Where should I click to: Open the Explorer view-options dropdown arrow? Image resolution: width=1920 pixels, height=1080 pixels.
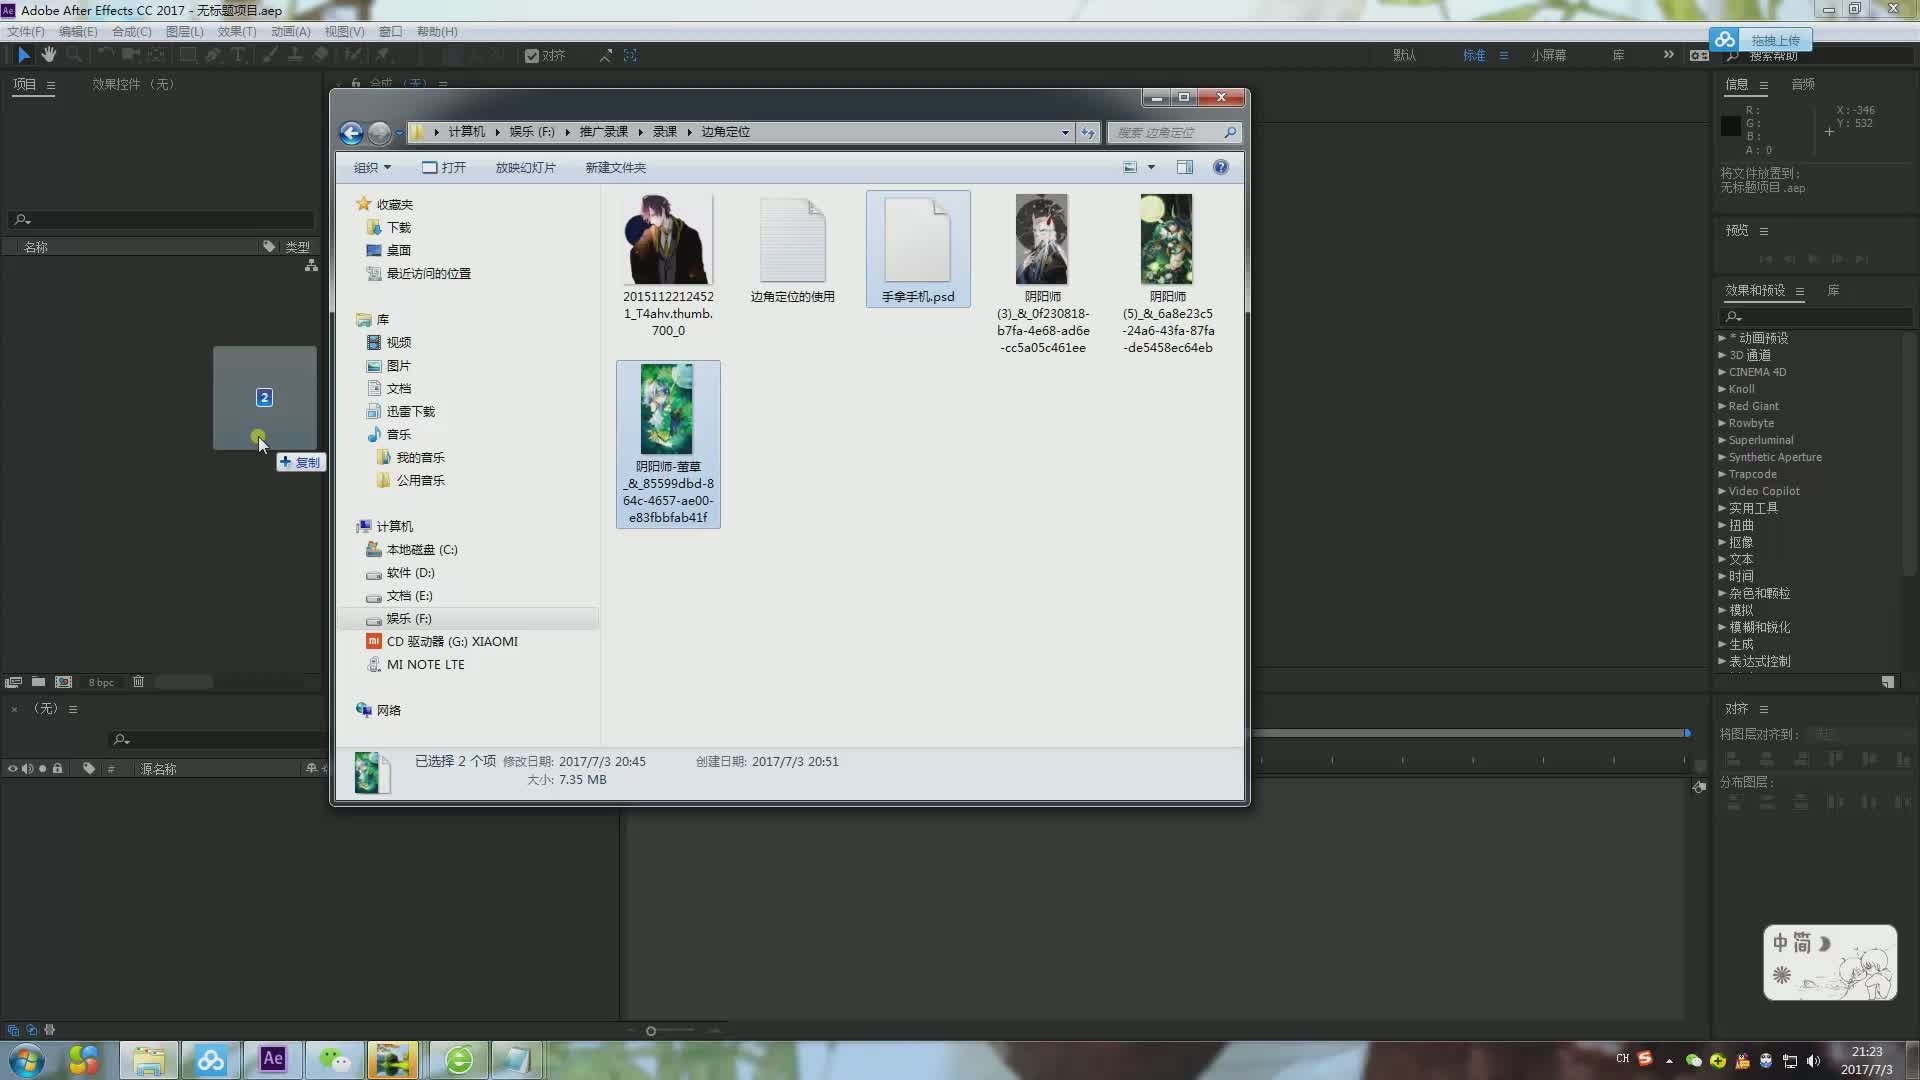[1151, 167]
